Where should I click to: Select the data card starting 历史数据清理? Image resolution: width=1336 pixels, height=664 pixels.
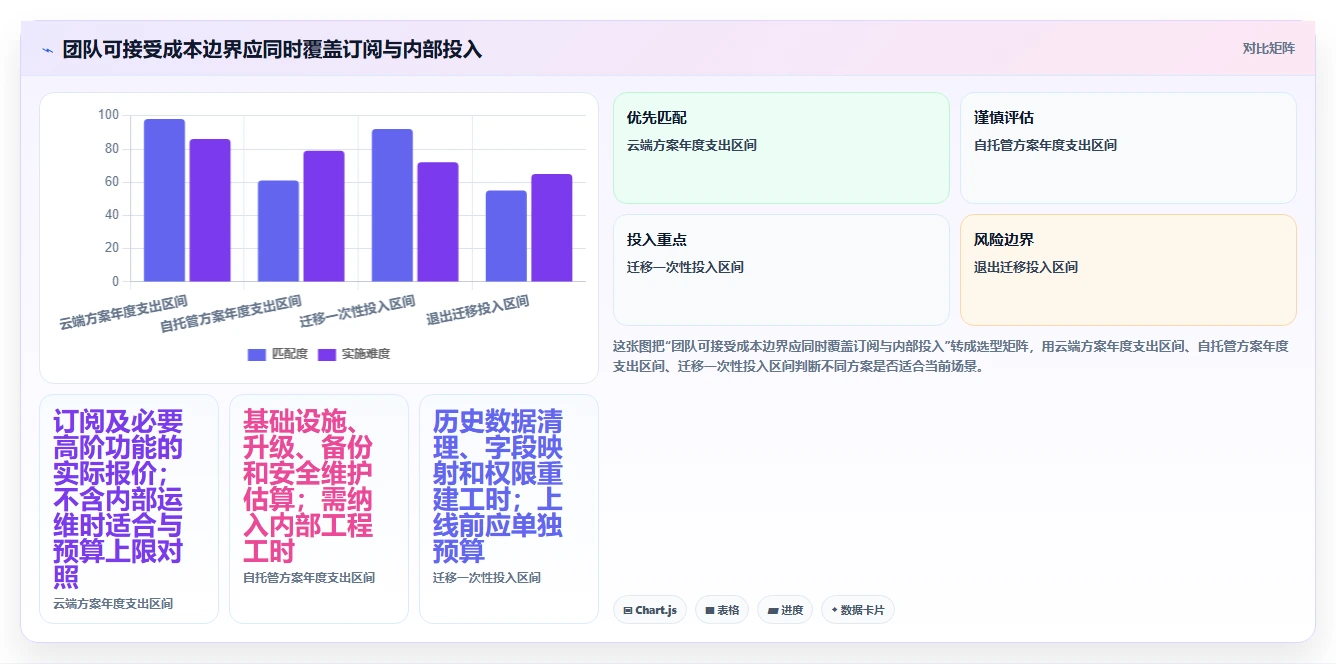509,509
